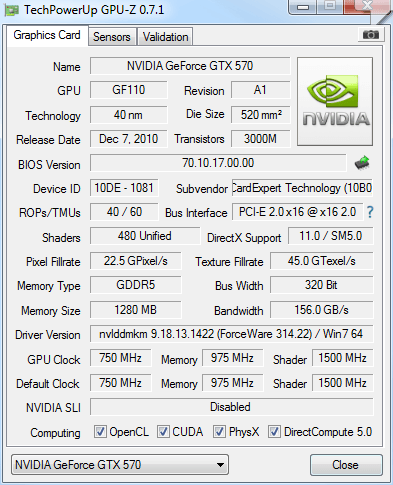Viewport: 393px width, 485px height.
Task: Toggle the OpenCL checkbox
Action: tap(100, 431)
